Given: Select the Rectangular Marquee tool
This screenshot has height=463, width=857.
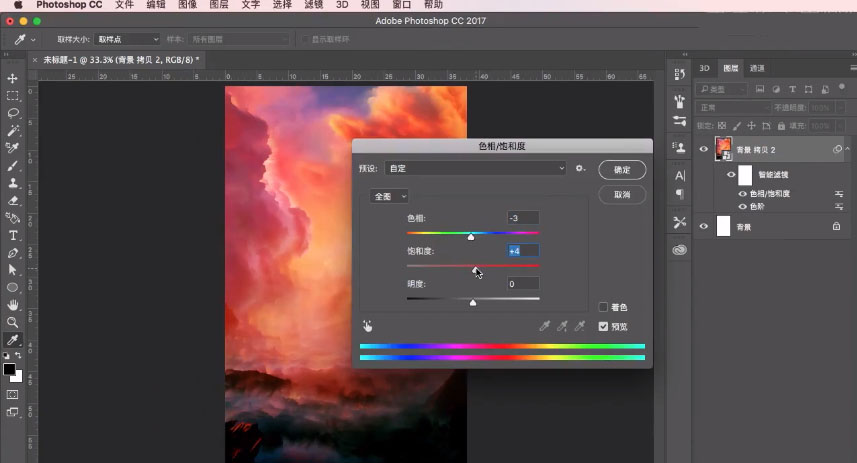Looking at the screenshot, I should tap(13, 96).
